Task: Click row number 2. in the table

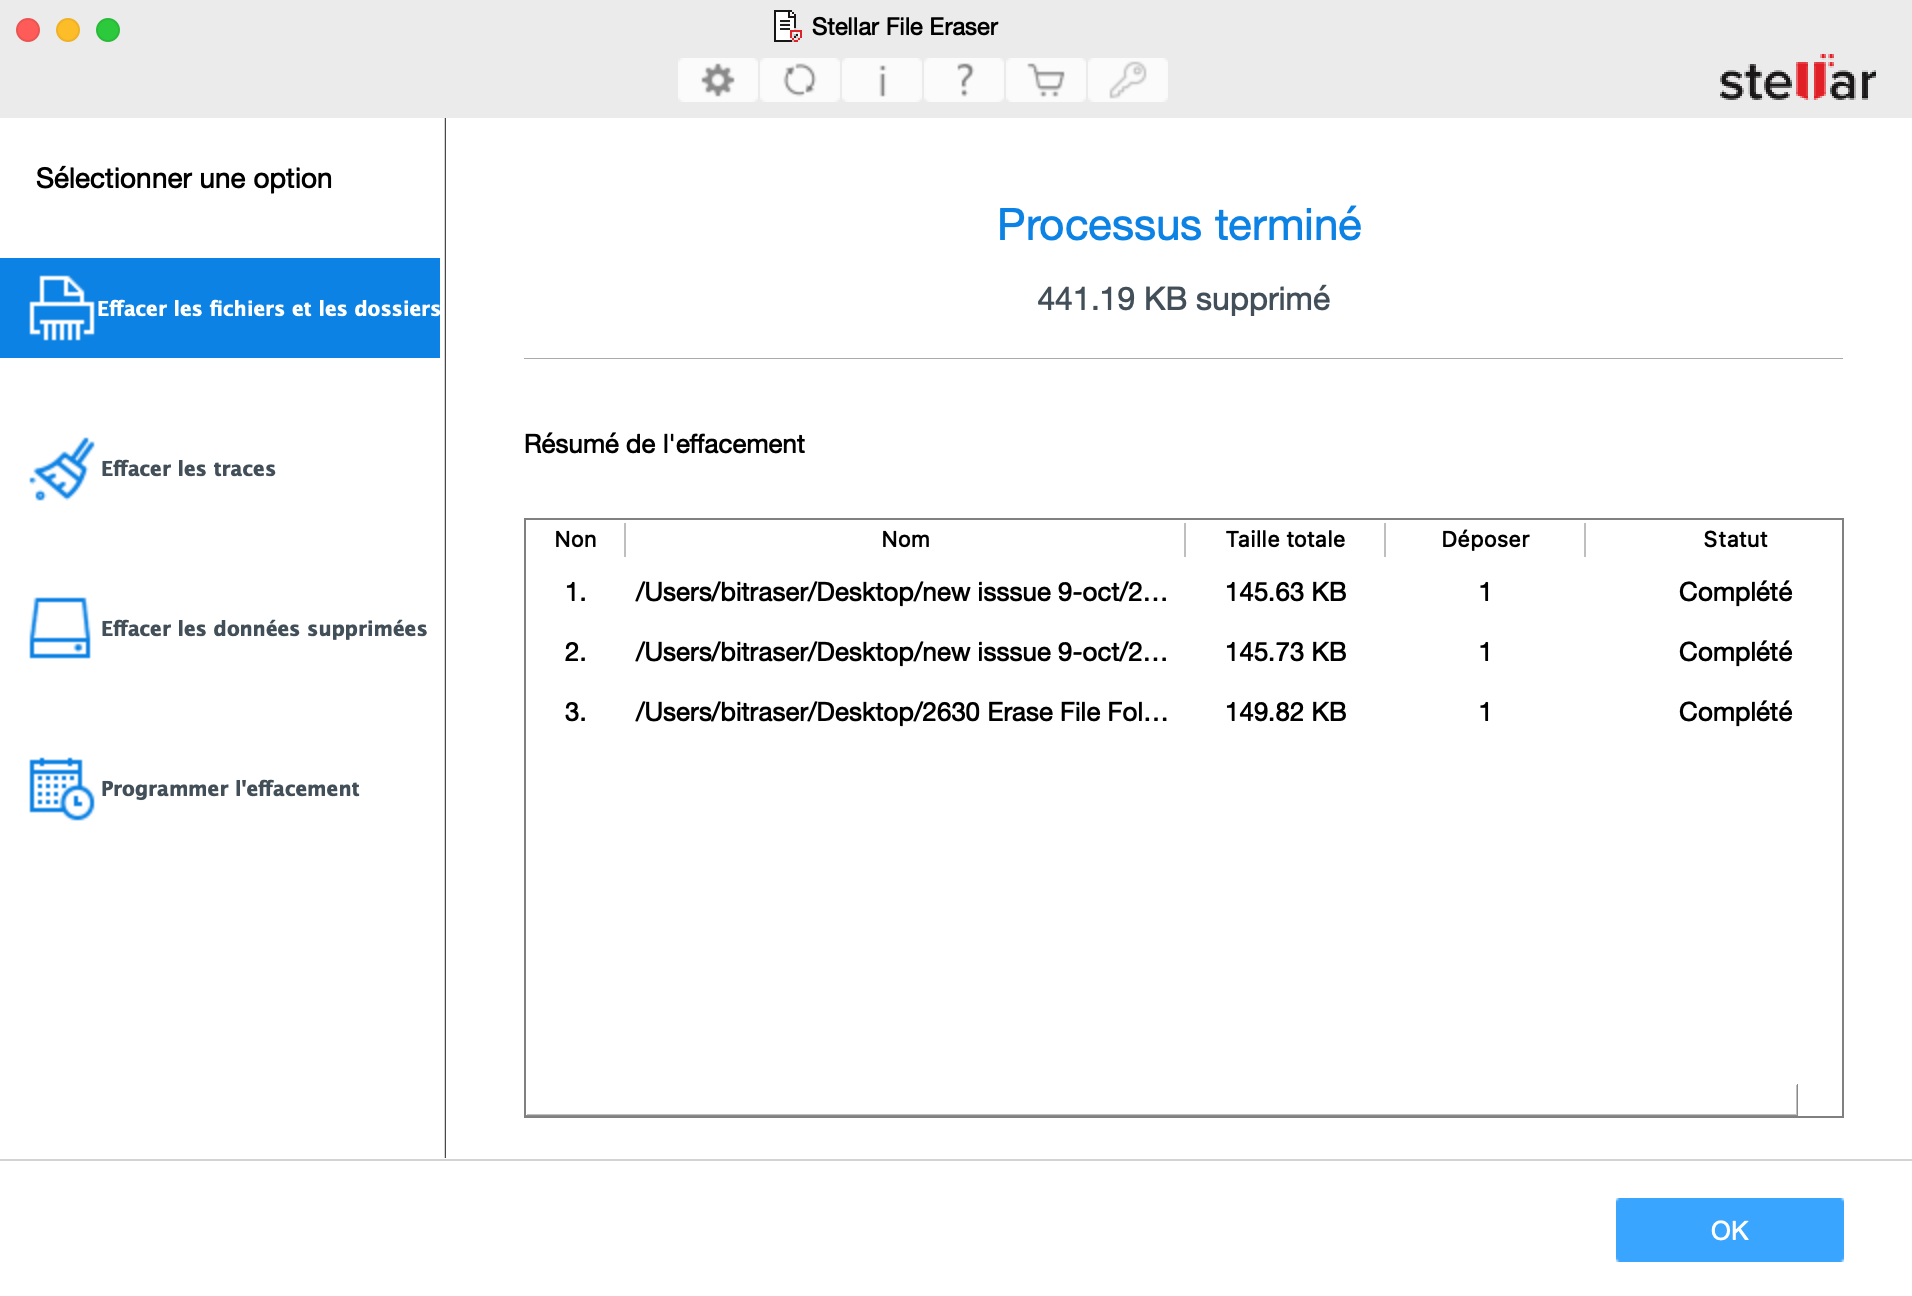Action: (x=575, y=652)
